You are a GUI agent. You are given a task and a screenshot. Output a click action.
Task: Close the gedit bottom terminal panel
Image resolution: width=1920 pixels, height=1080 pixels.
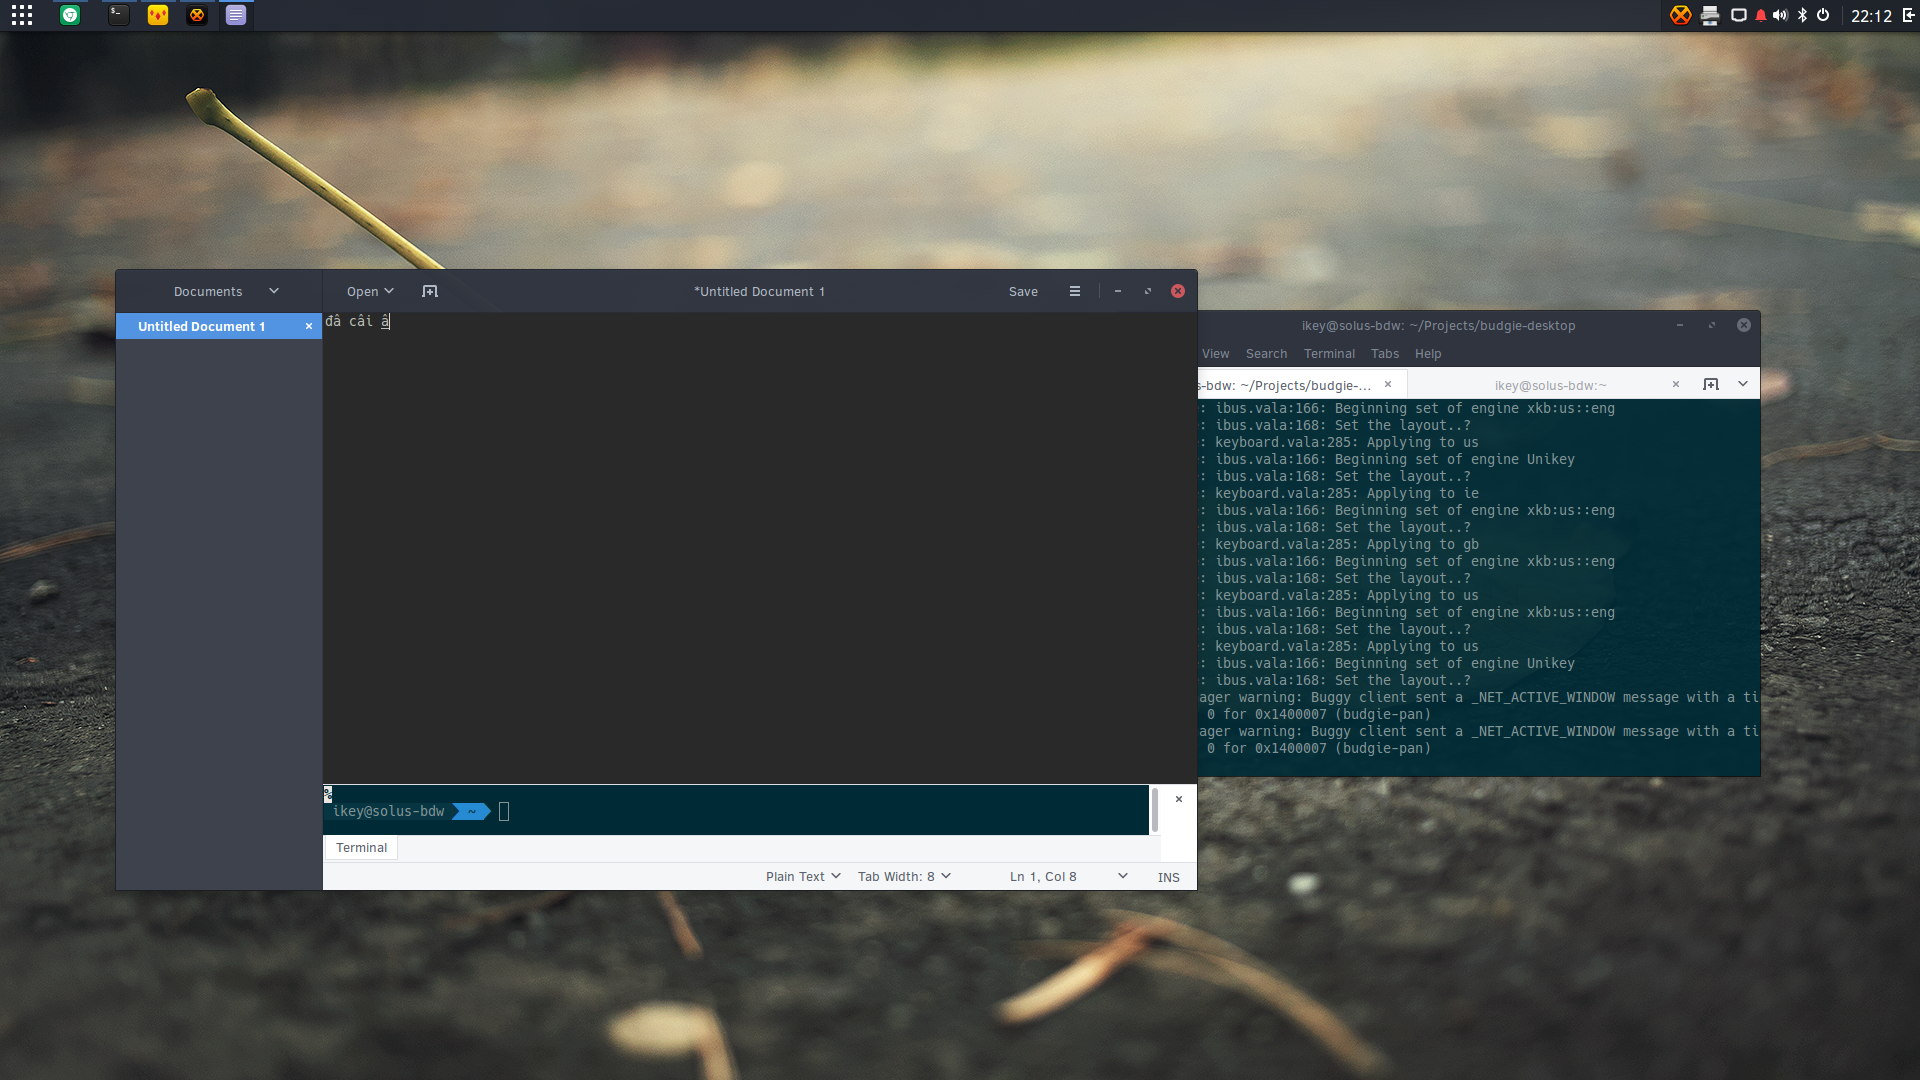point(1179,799)
